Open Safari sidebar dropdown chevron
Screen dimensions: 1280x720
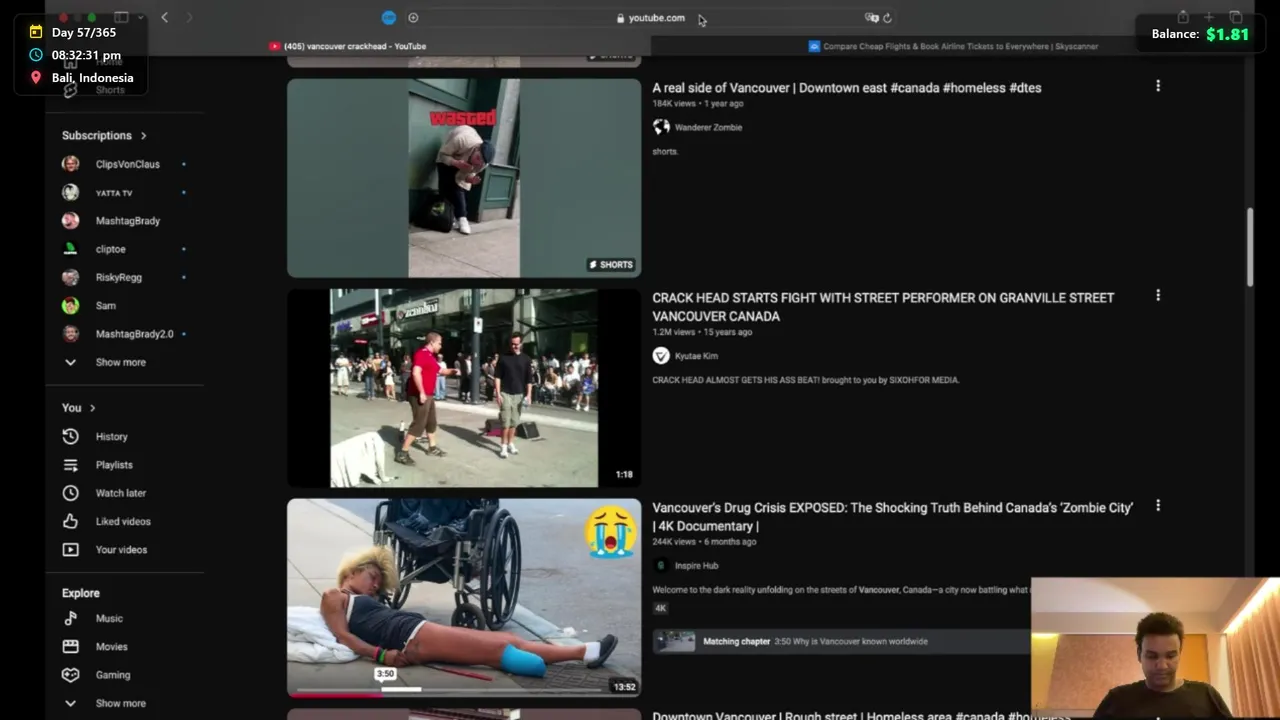click(x=140, y=17)
